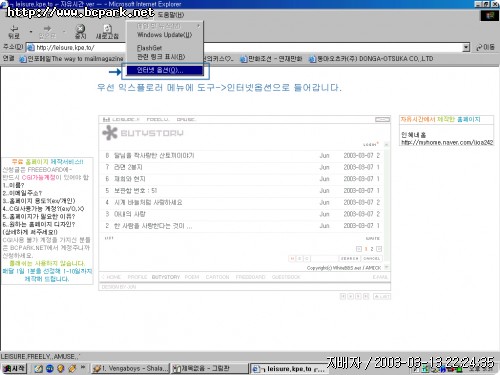Click the LIST button below the board
The width and height of the screenshot is (500, 375).
(x=382, y=296)
